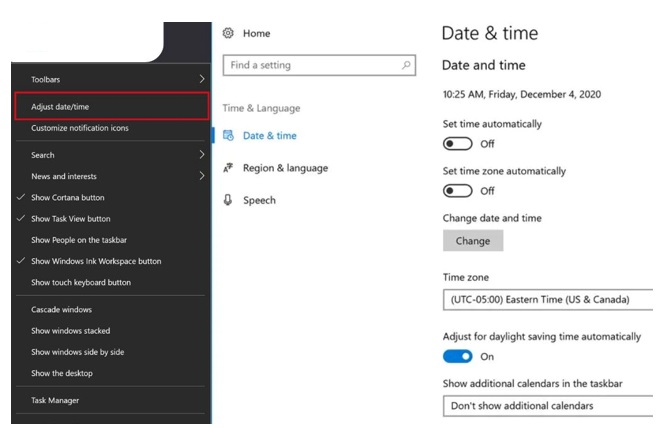The image size is (658, 428).
Task: Choose Cascade windows
Action: [x=61, y=310]
